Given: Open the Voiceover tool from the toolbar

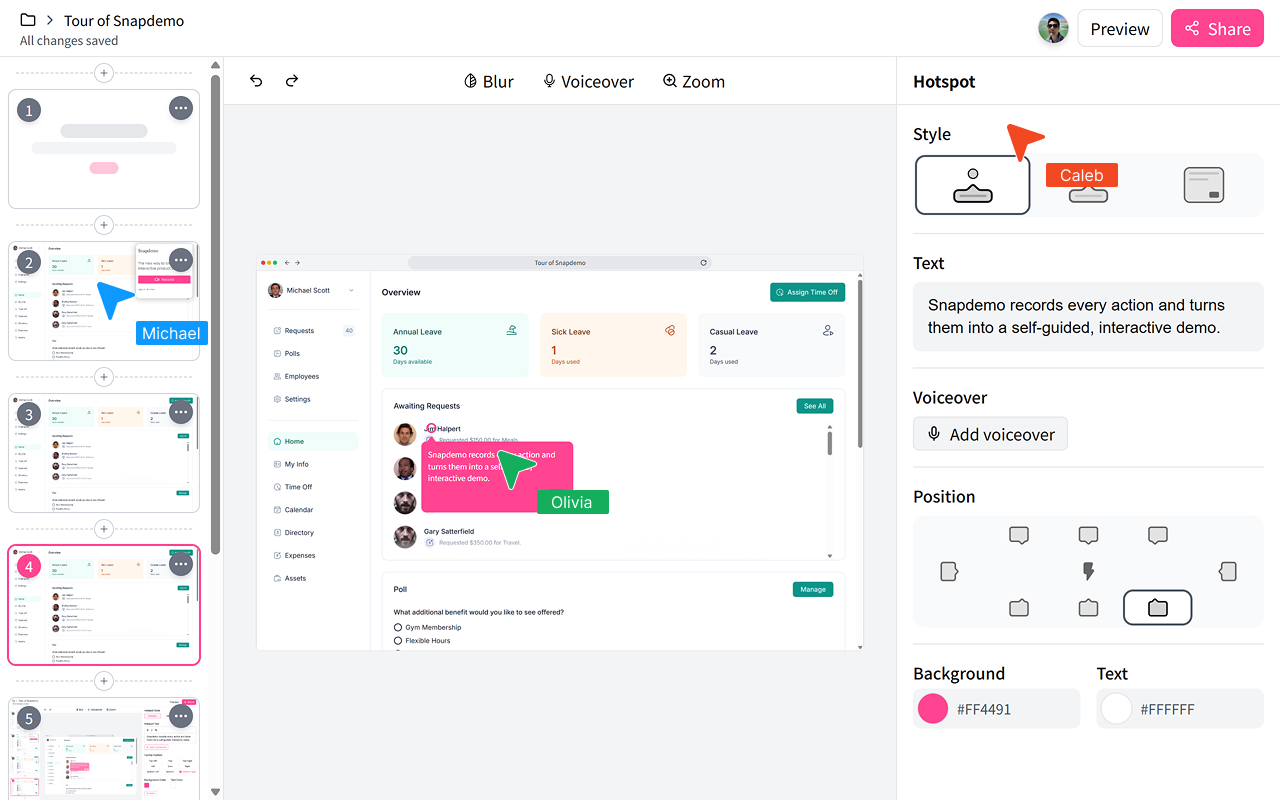Looking at the screenshot, I should click(x=588, y=81).
